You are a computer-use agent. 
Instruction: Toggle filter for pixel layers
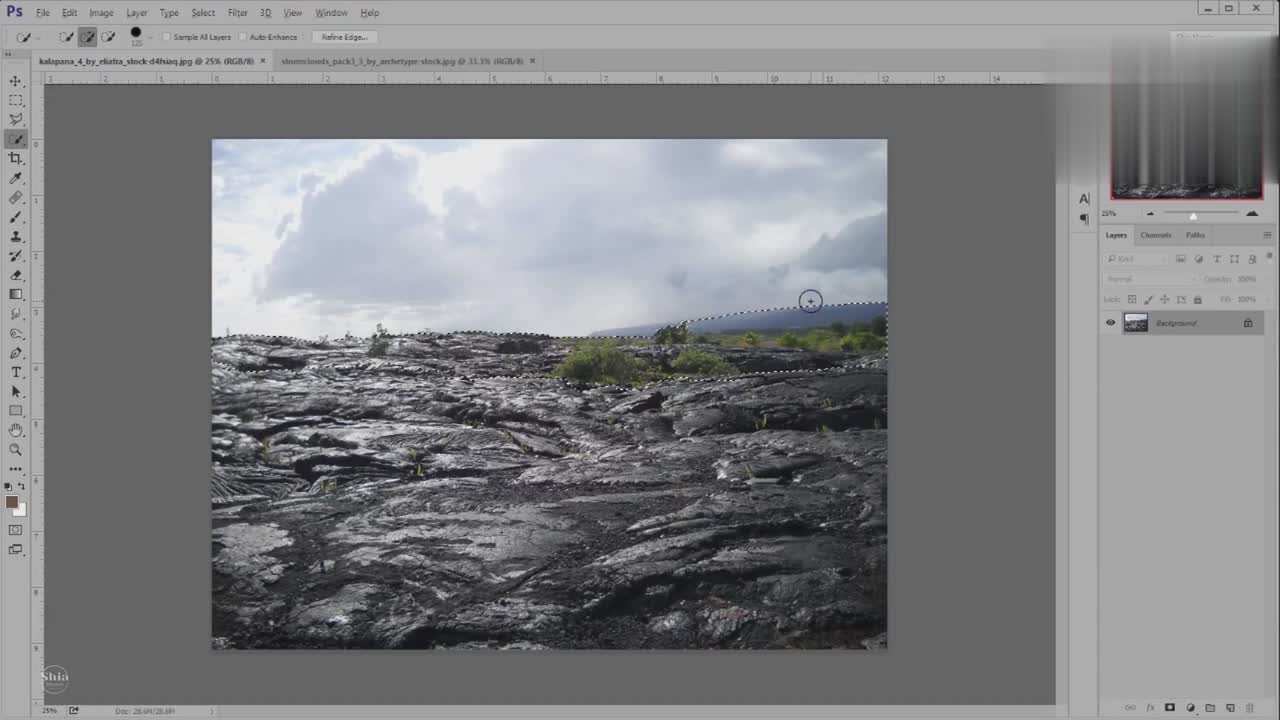1181,259
